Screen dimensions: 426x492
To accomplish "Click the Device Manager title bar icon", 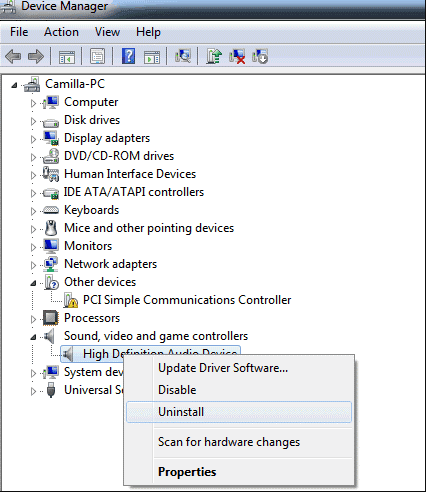I will 8,7.
